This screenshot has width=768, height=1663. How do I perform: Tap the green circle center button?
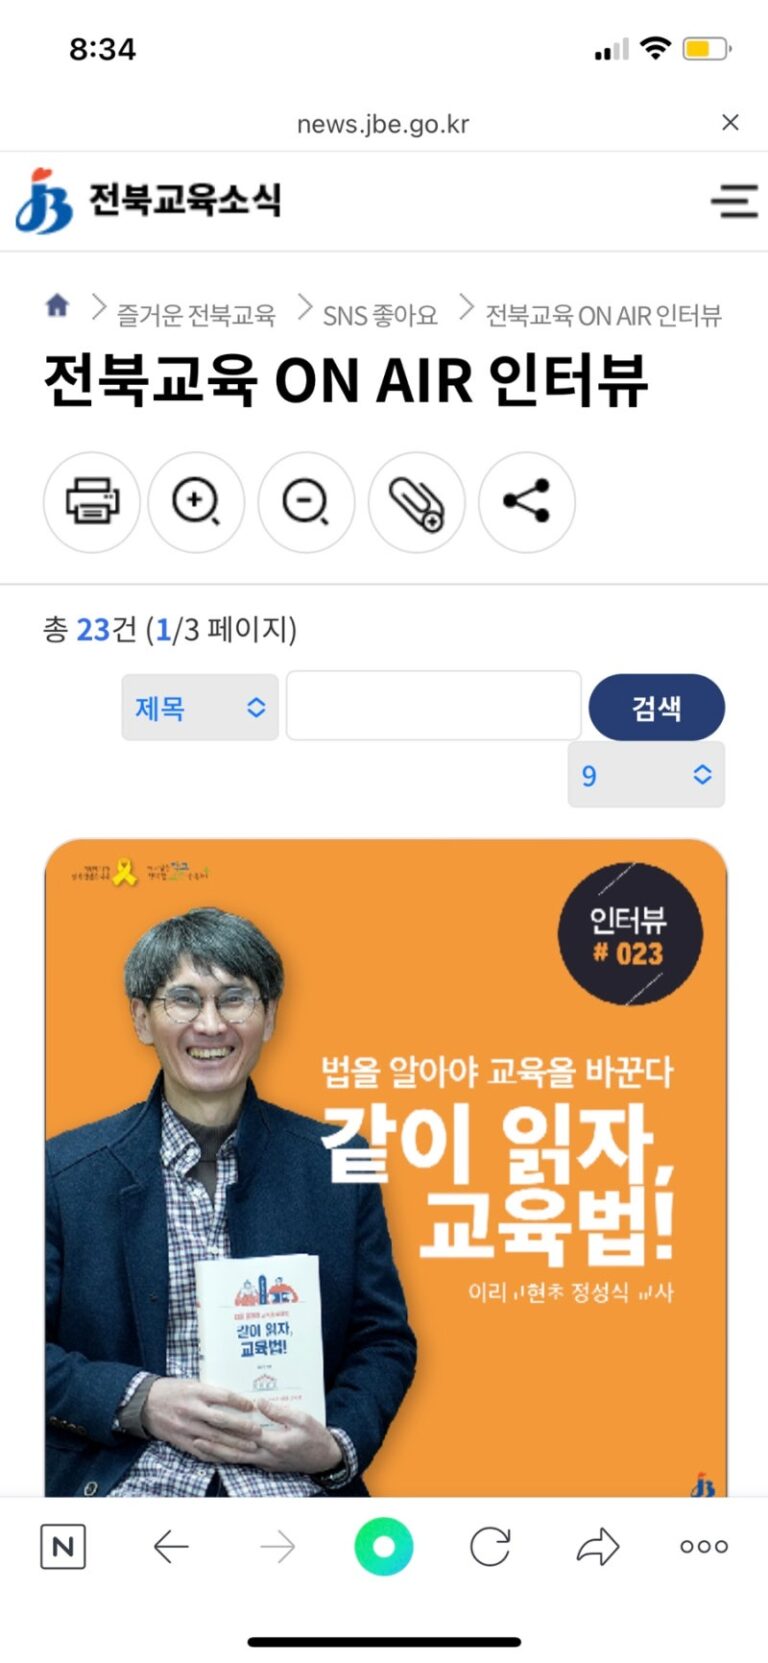pyautogui.click(x=384, y=1546)
